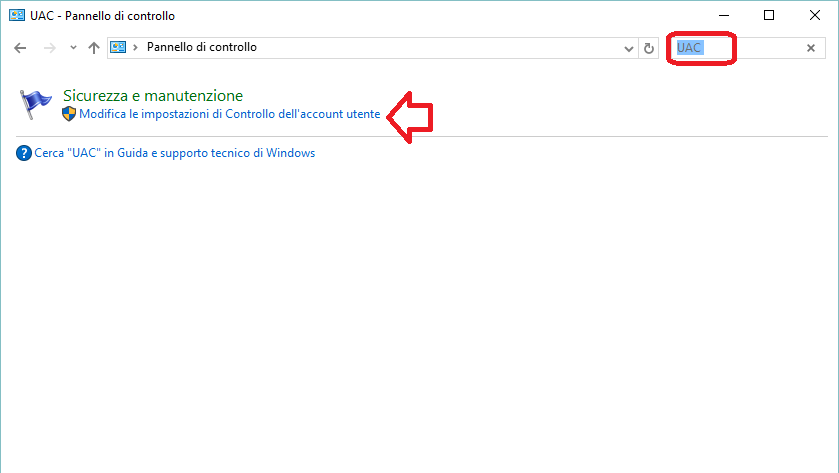Close the Control Panel window
839x473 pixels.
click(x=815, y=16)
